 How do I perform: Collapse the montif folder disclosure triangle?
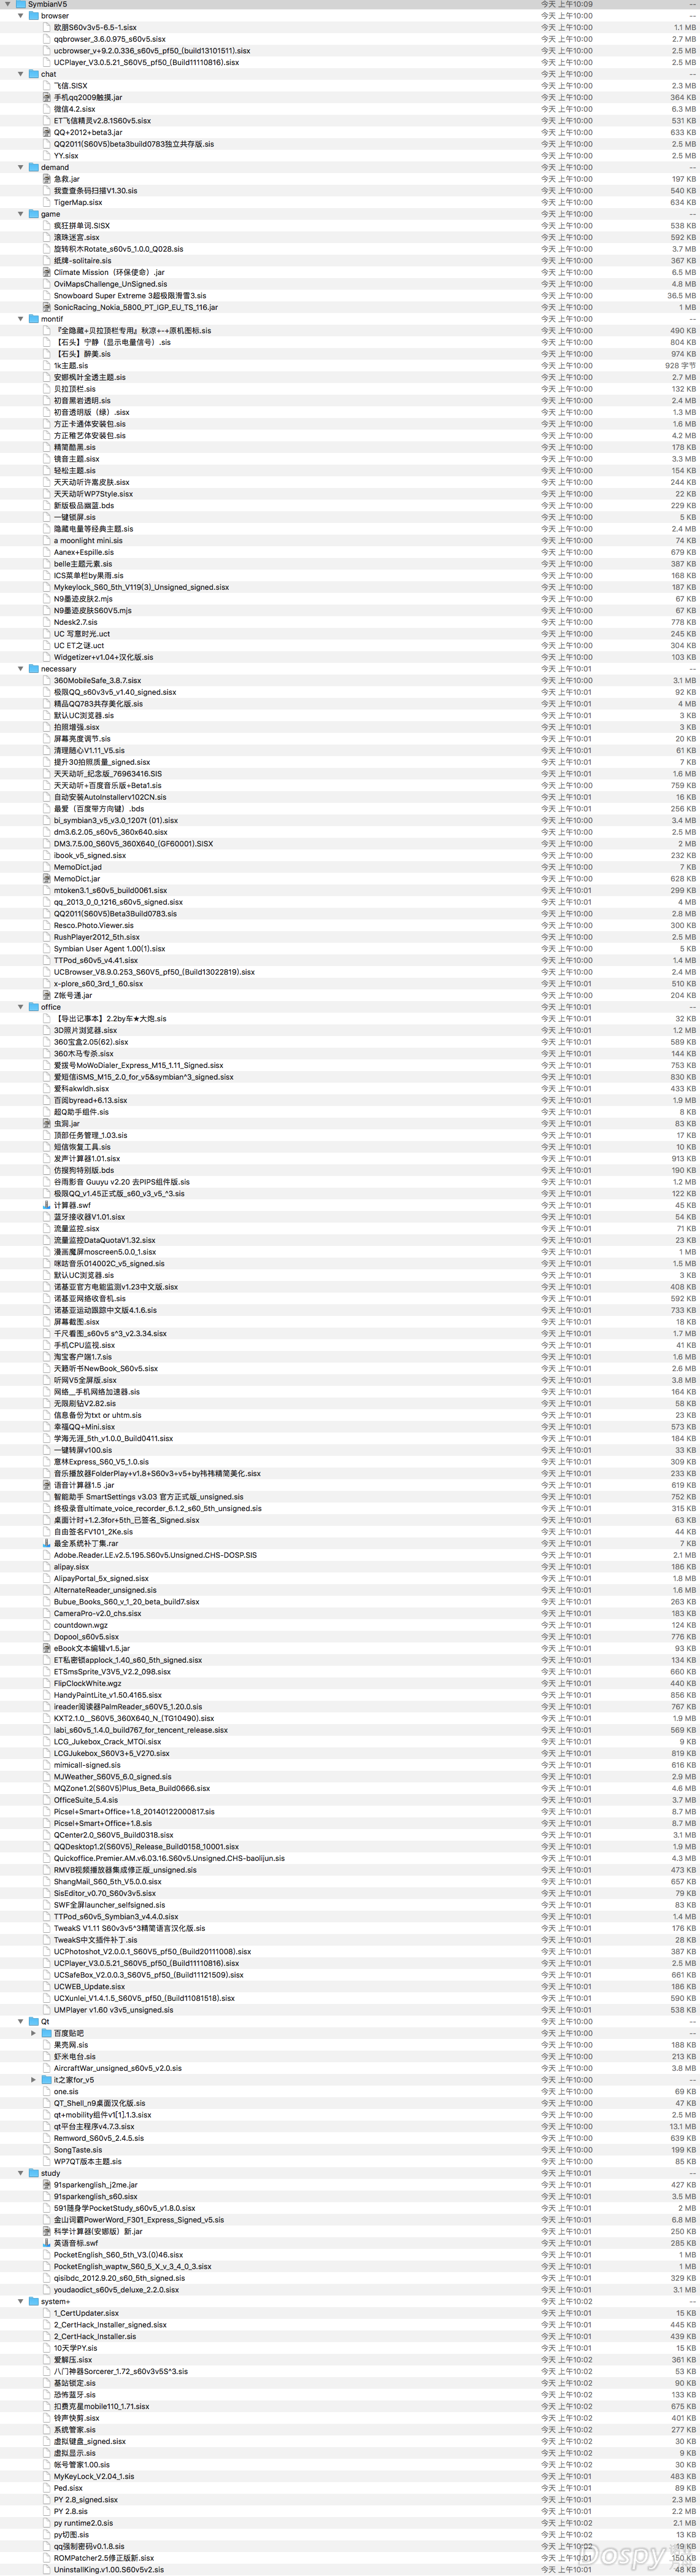(21, 319)
